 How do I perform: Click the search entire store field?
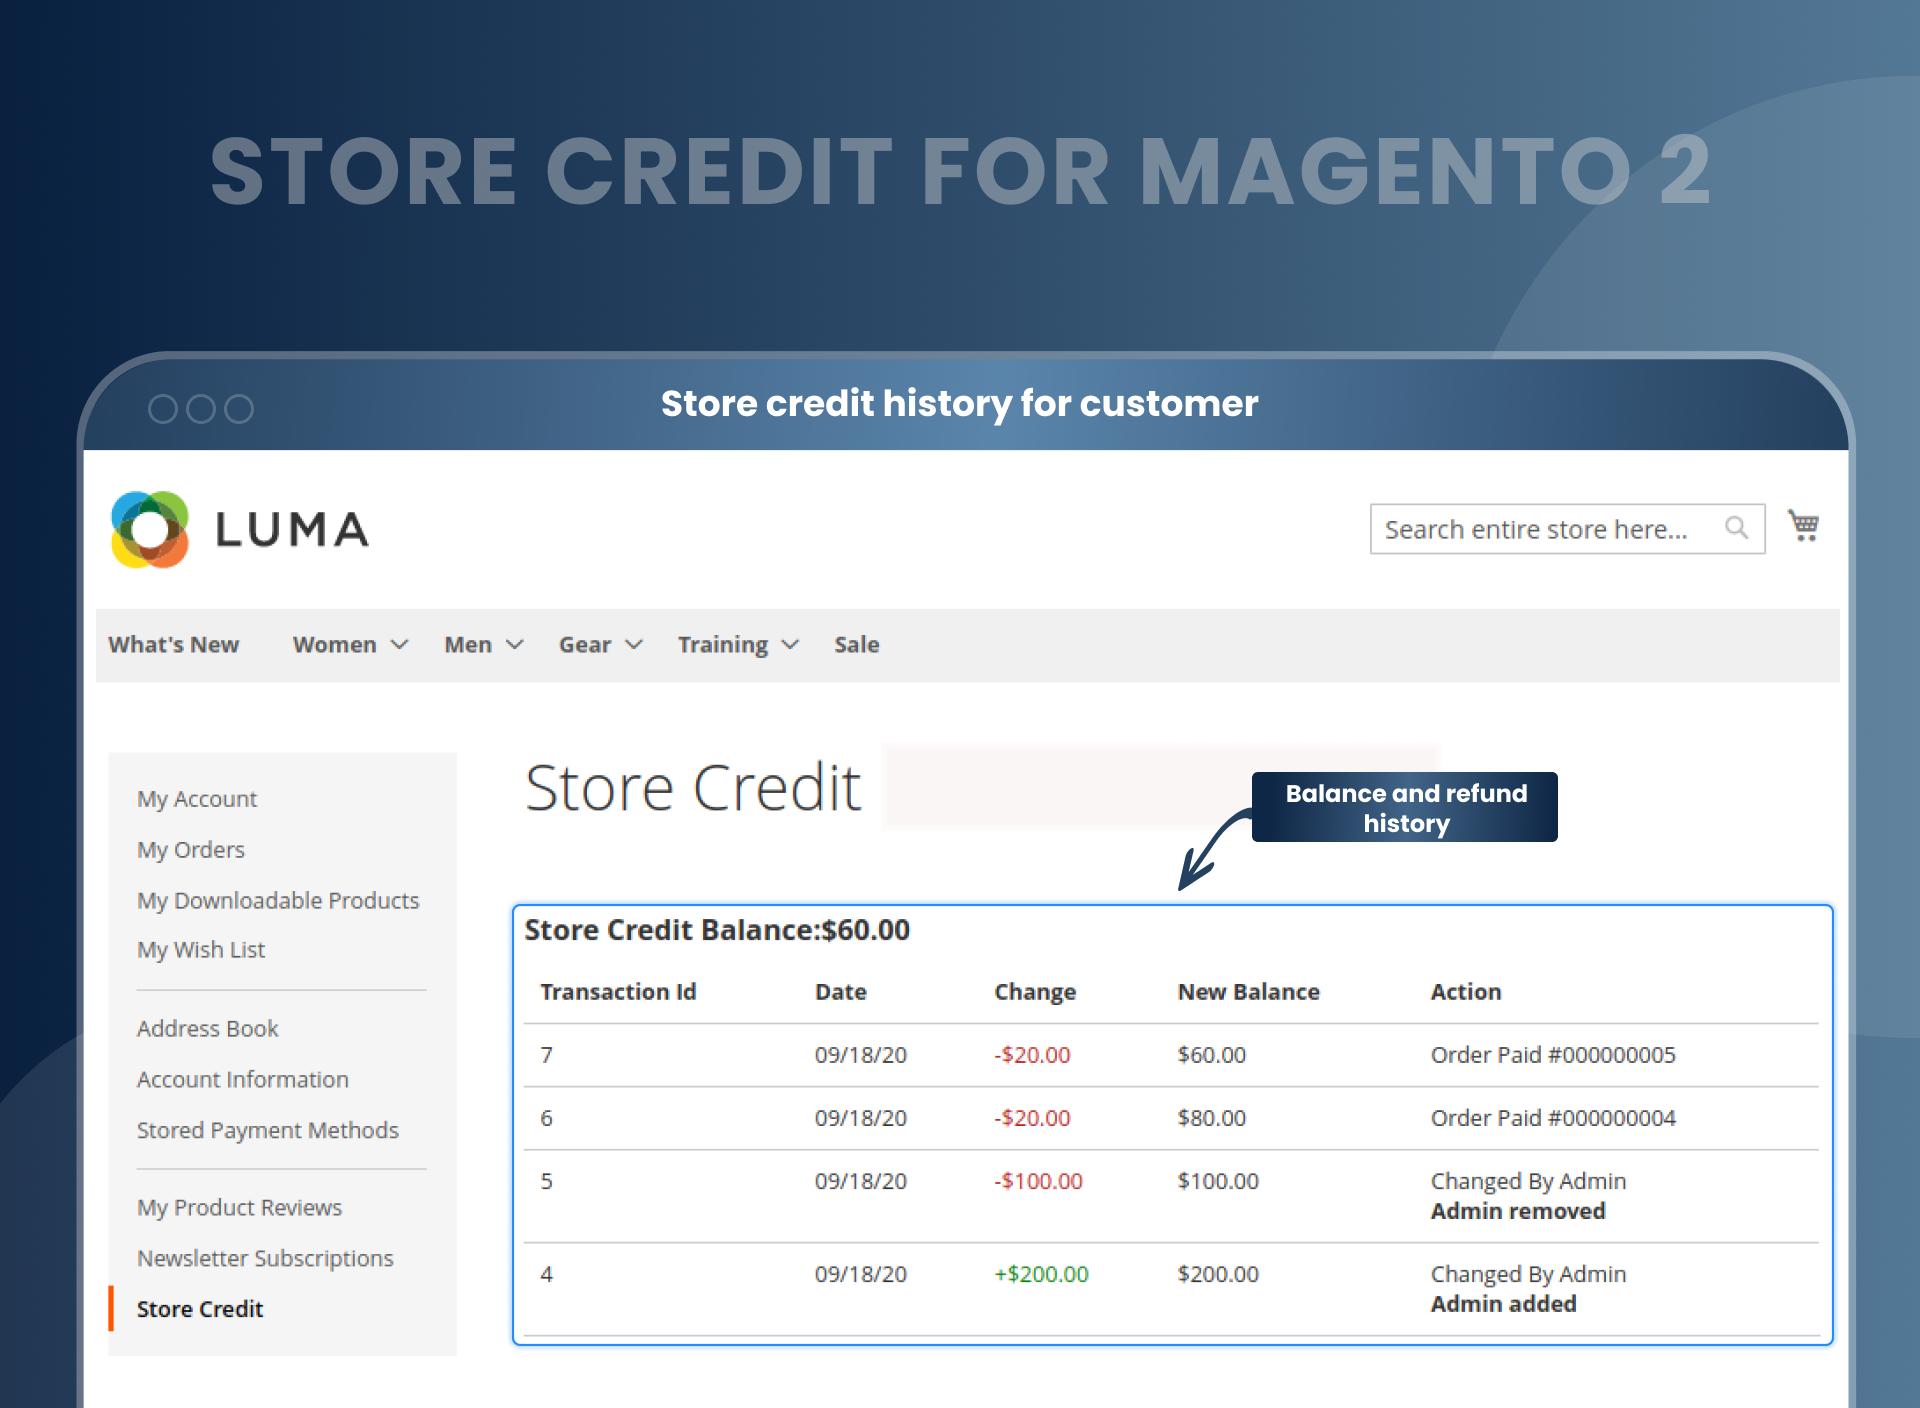point(1540,528)
